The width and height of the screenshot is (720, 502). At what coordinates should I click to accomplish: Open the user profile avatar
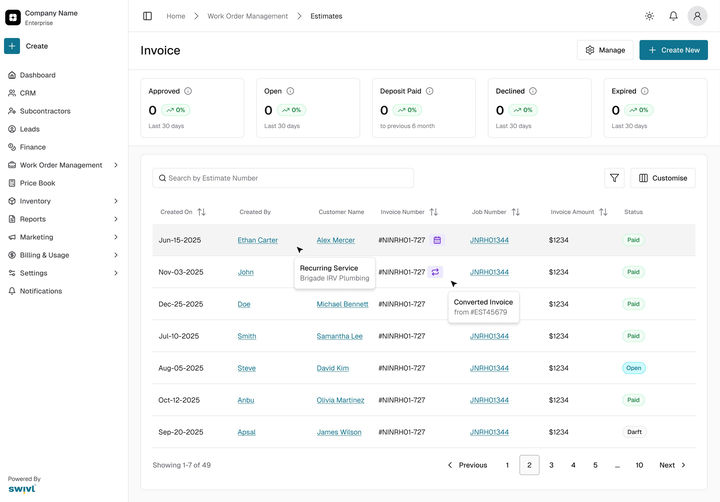697,16
